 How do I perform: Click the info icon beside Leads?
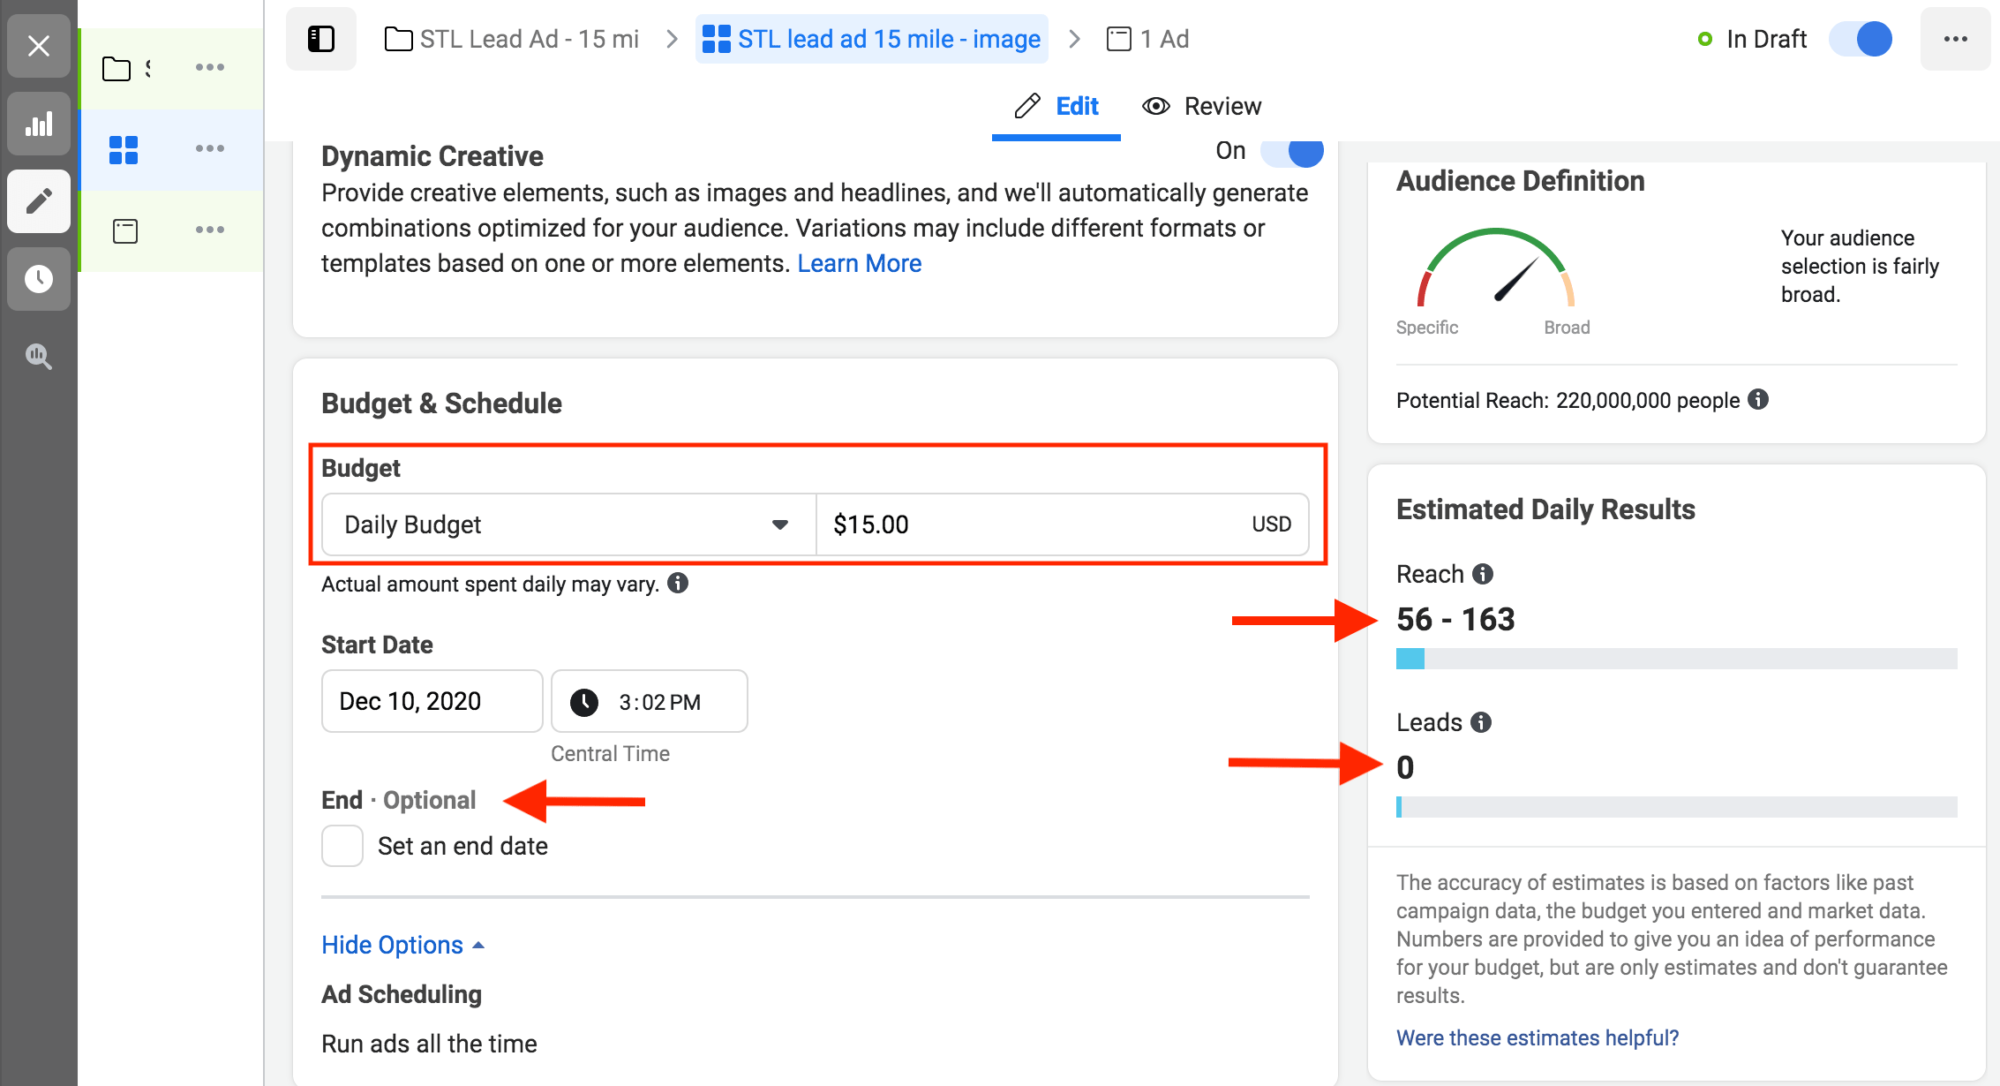pyautogui.click(x=1481, y=722)
